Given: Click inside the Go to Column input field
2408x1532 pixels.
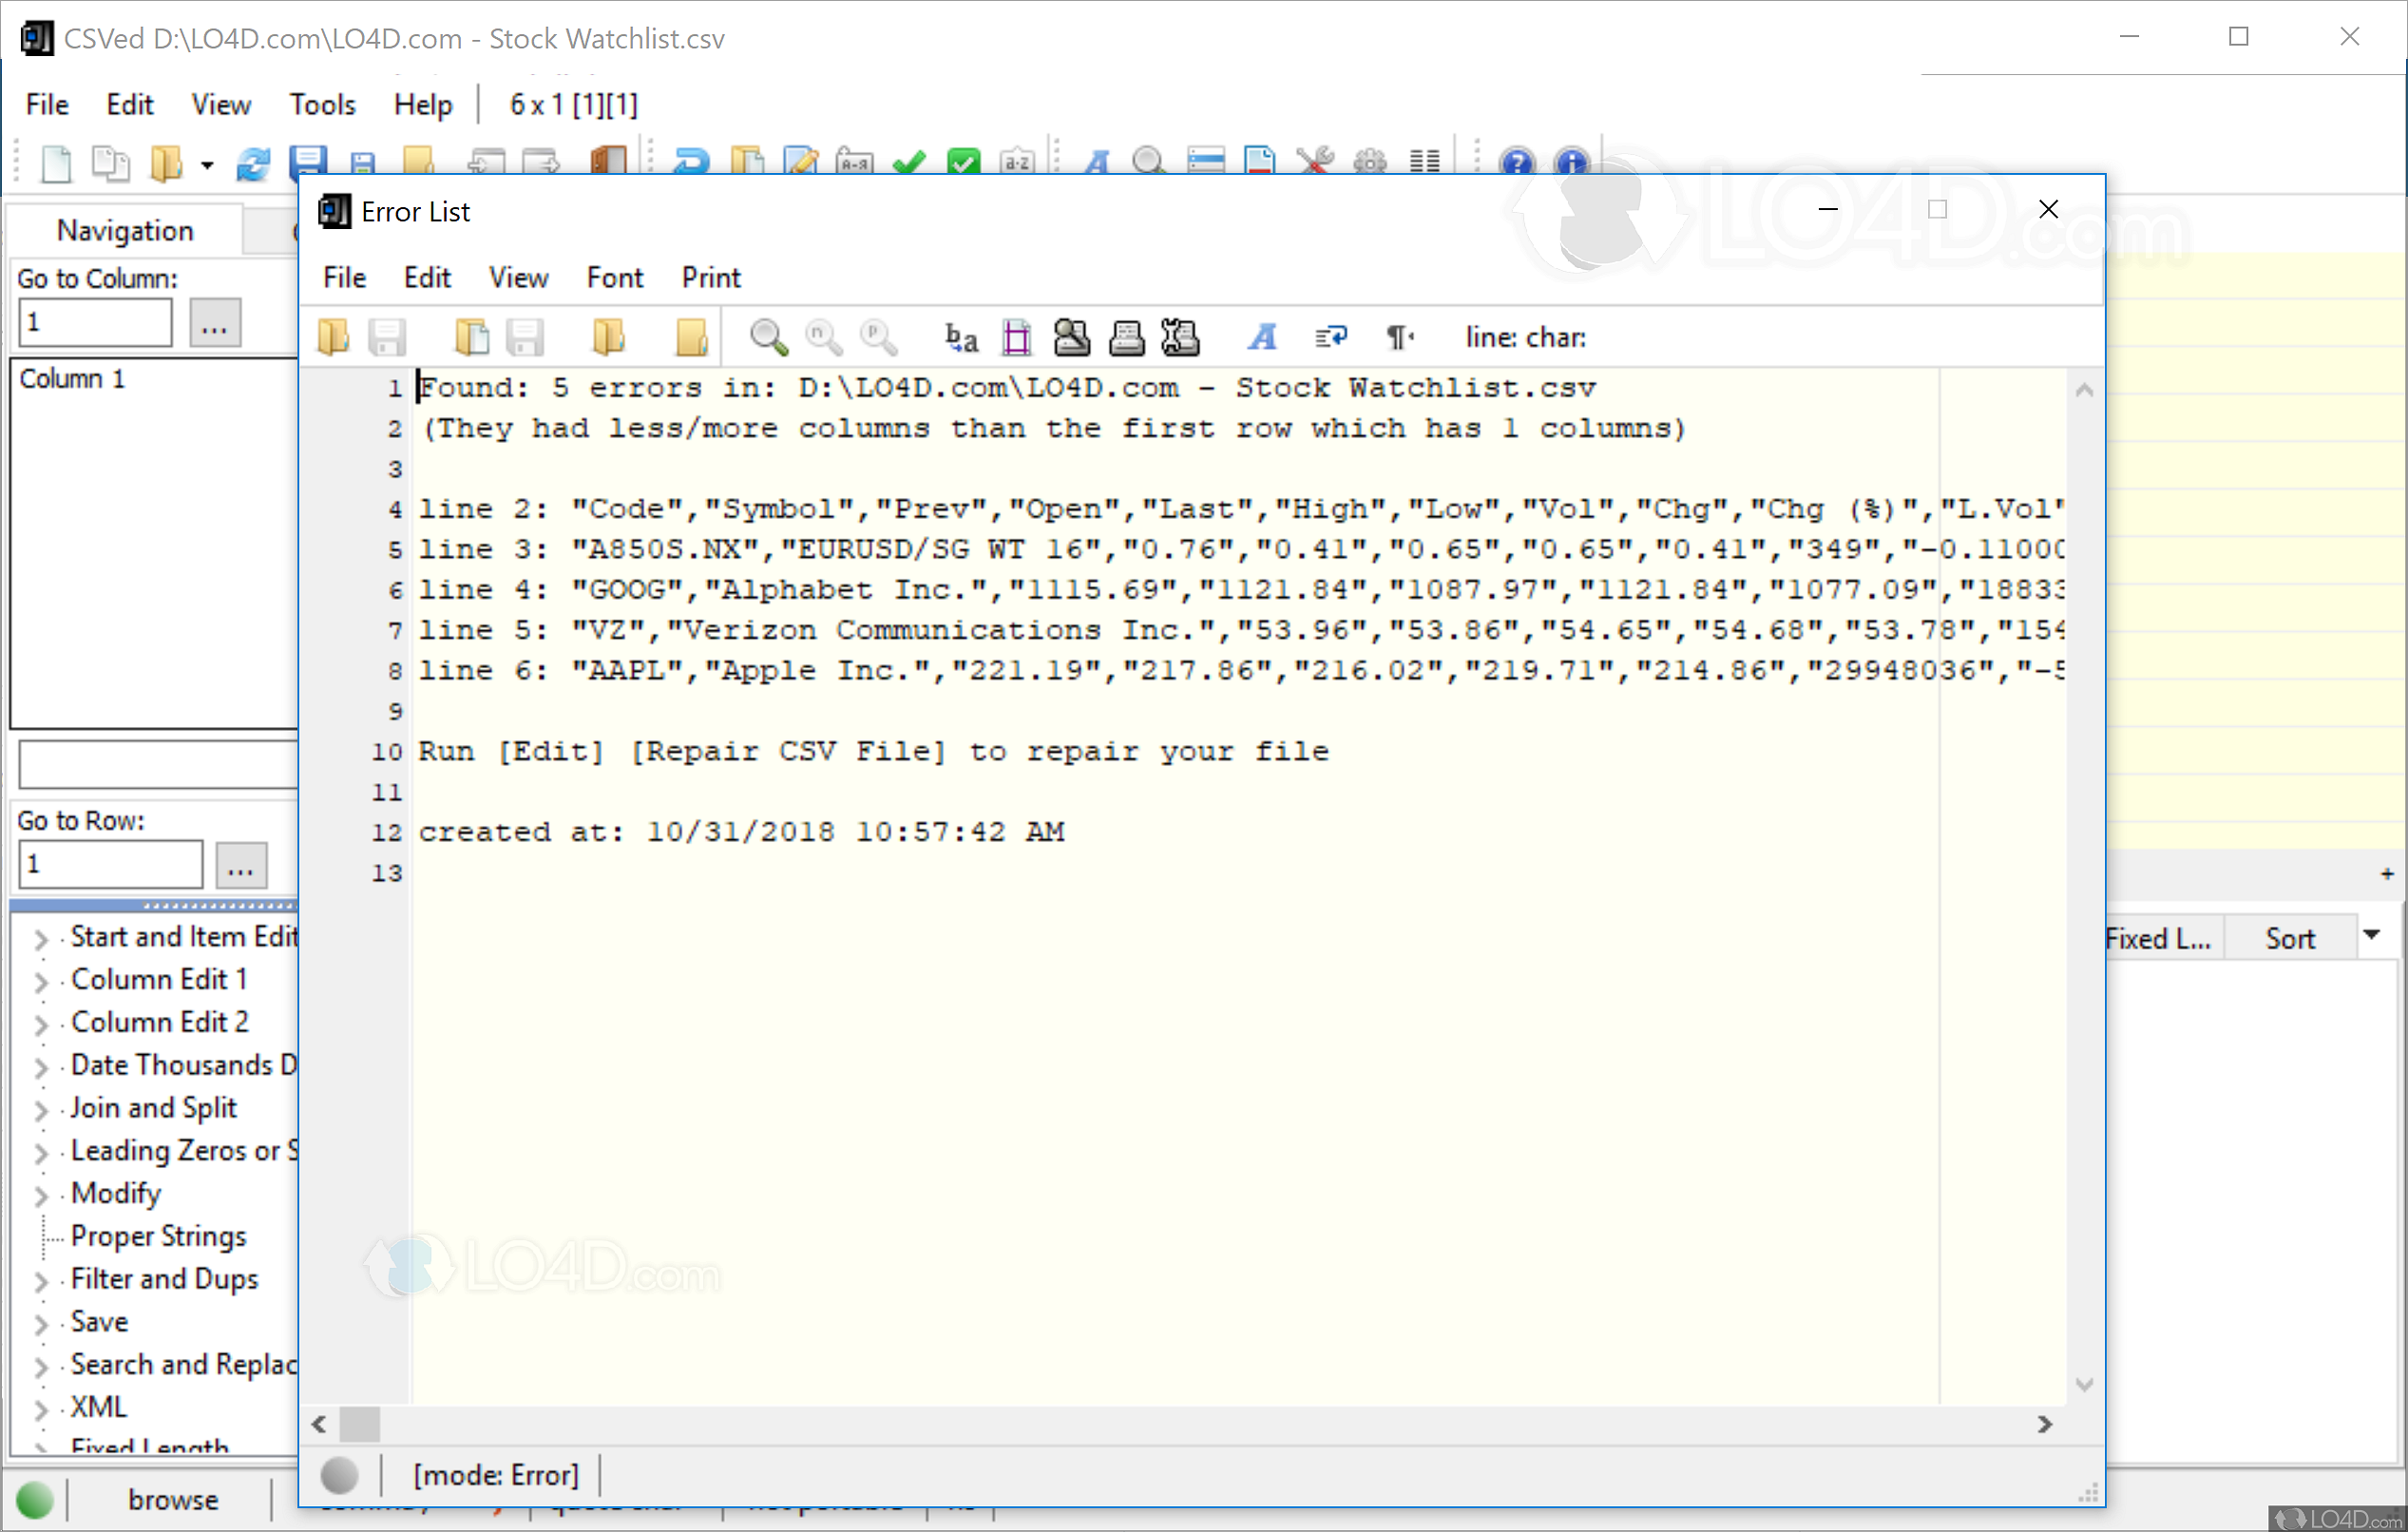Looking at the screenshot, I should tap(95, 321).
